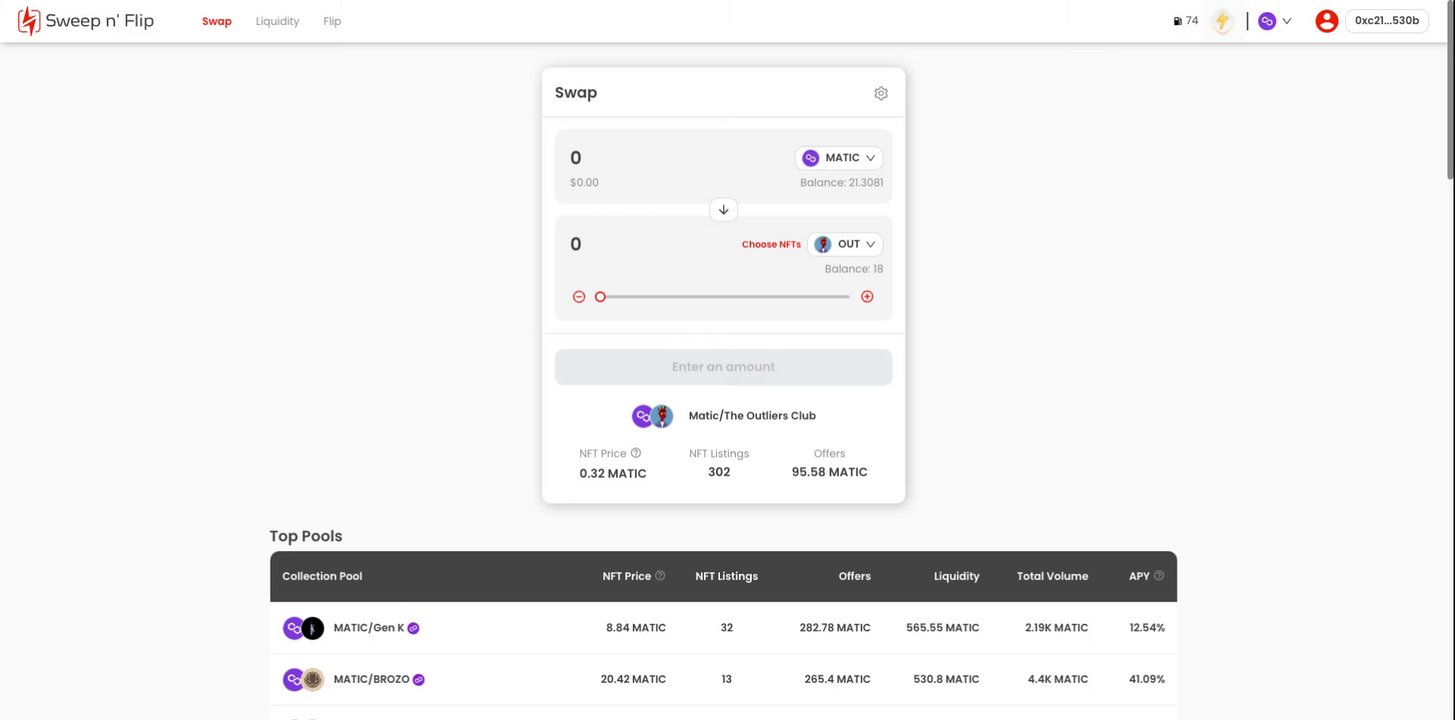This screenshot has width=1455, height=720.
Task: Click the Matic/The Outliers Club pair icon
Action: point(652,416)
